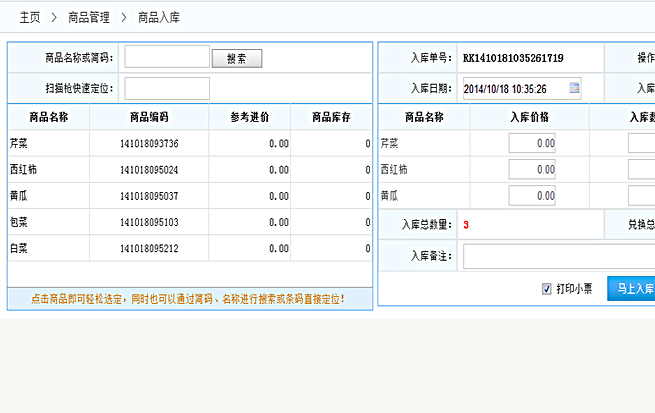The width and height of the screenshot is (655, 413).
Task: Click the 参考进价 column header
Action: point(250,117)
